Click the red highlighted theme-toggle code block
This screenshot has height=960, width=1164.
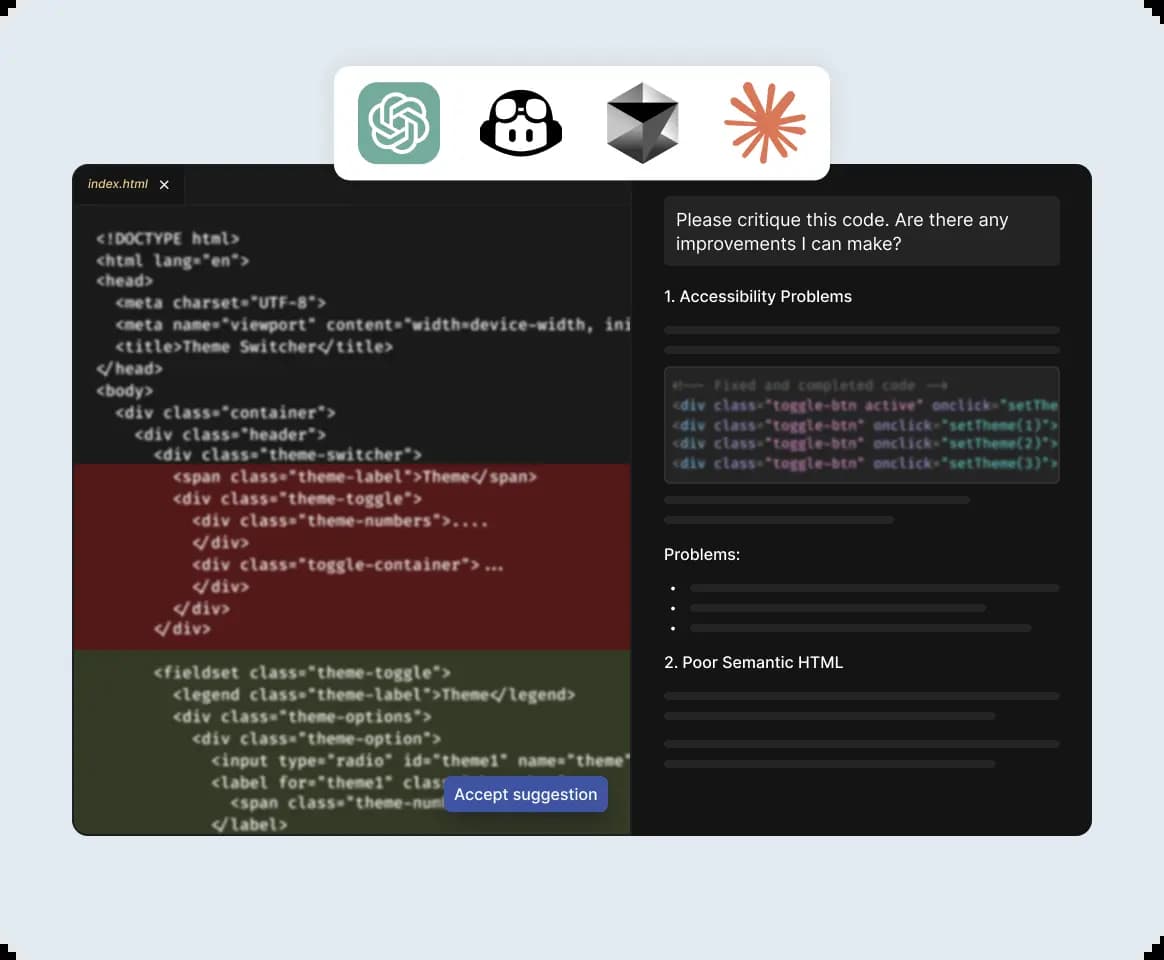coord(350,555)
